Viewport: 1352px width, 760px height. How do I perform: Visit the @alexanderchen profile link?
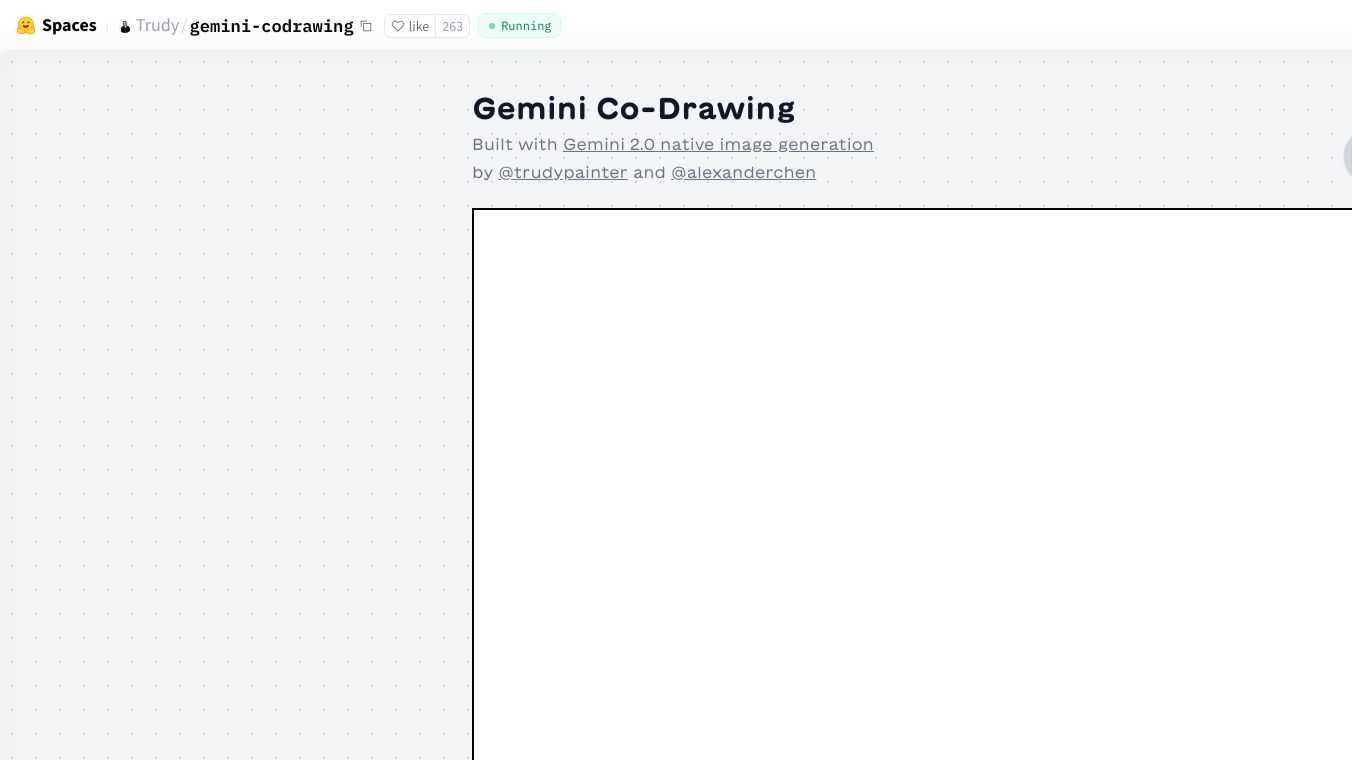coord(743,172)
